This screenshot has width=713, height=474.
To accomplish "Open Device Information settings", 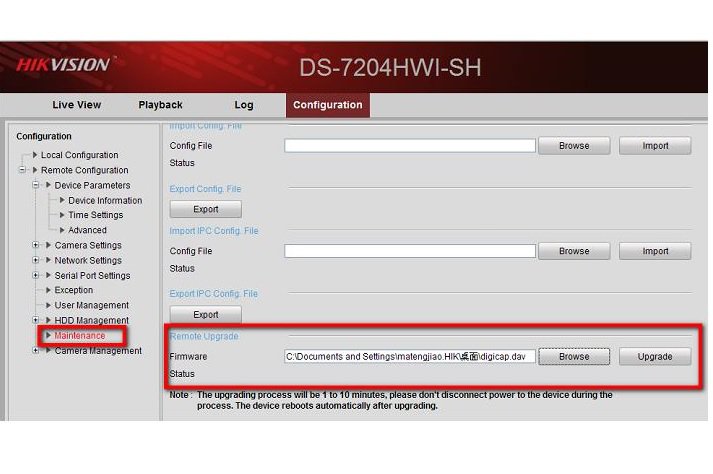I will click(x=105, y=200).
